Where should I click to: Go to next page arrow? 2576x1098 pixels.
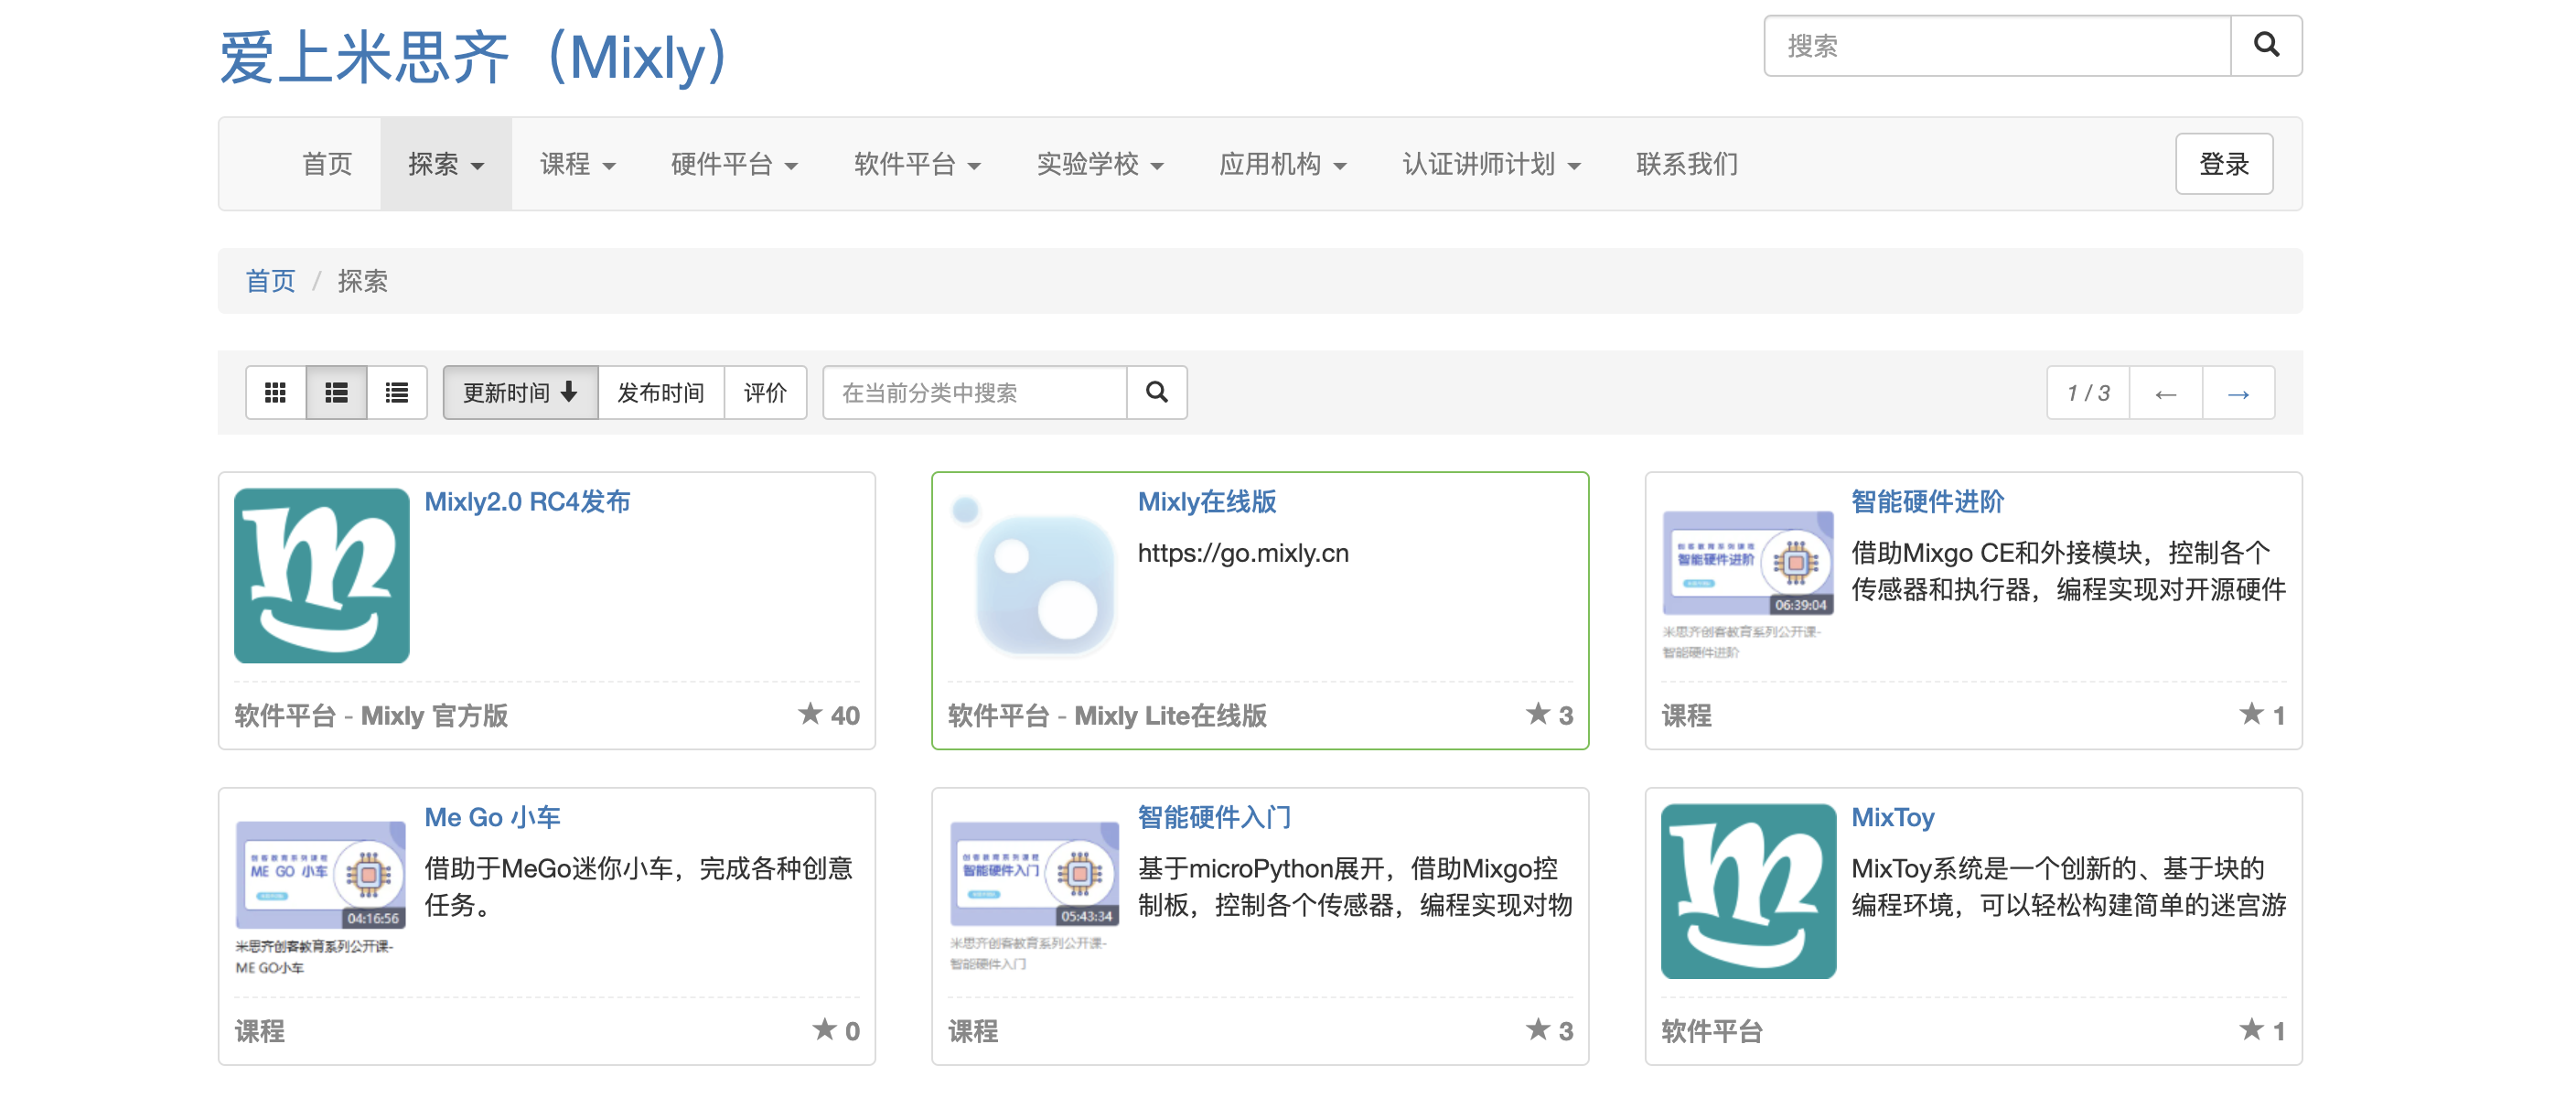pos(2238,393)
